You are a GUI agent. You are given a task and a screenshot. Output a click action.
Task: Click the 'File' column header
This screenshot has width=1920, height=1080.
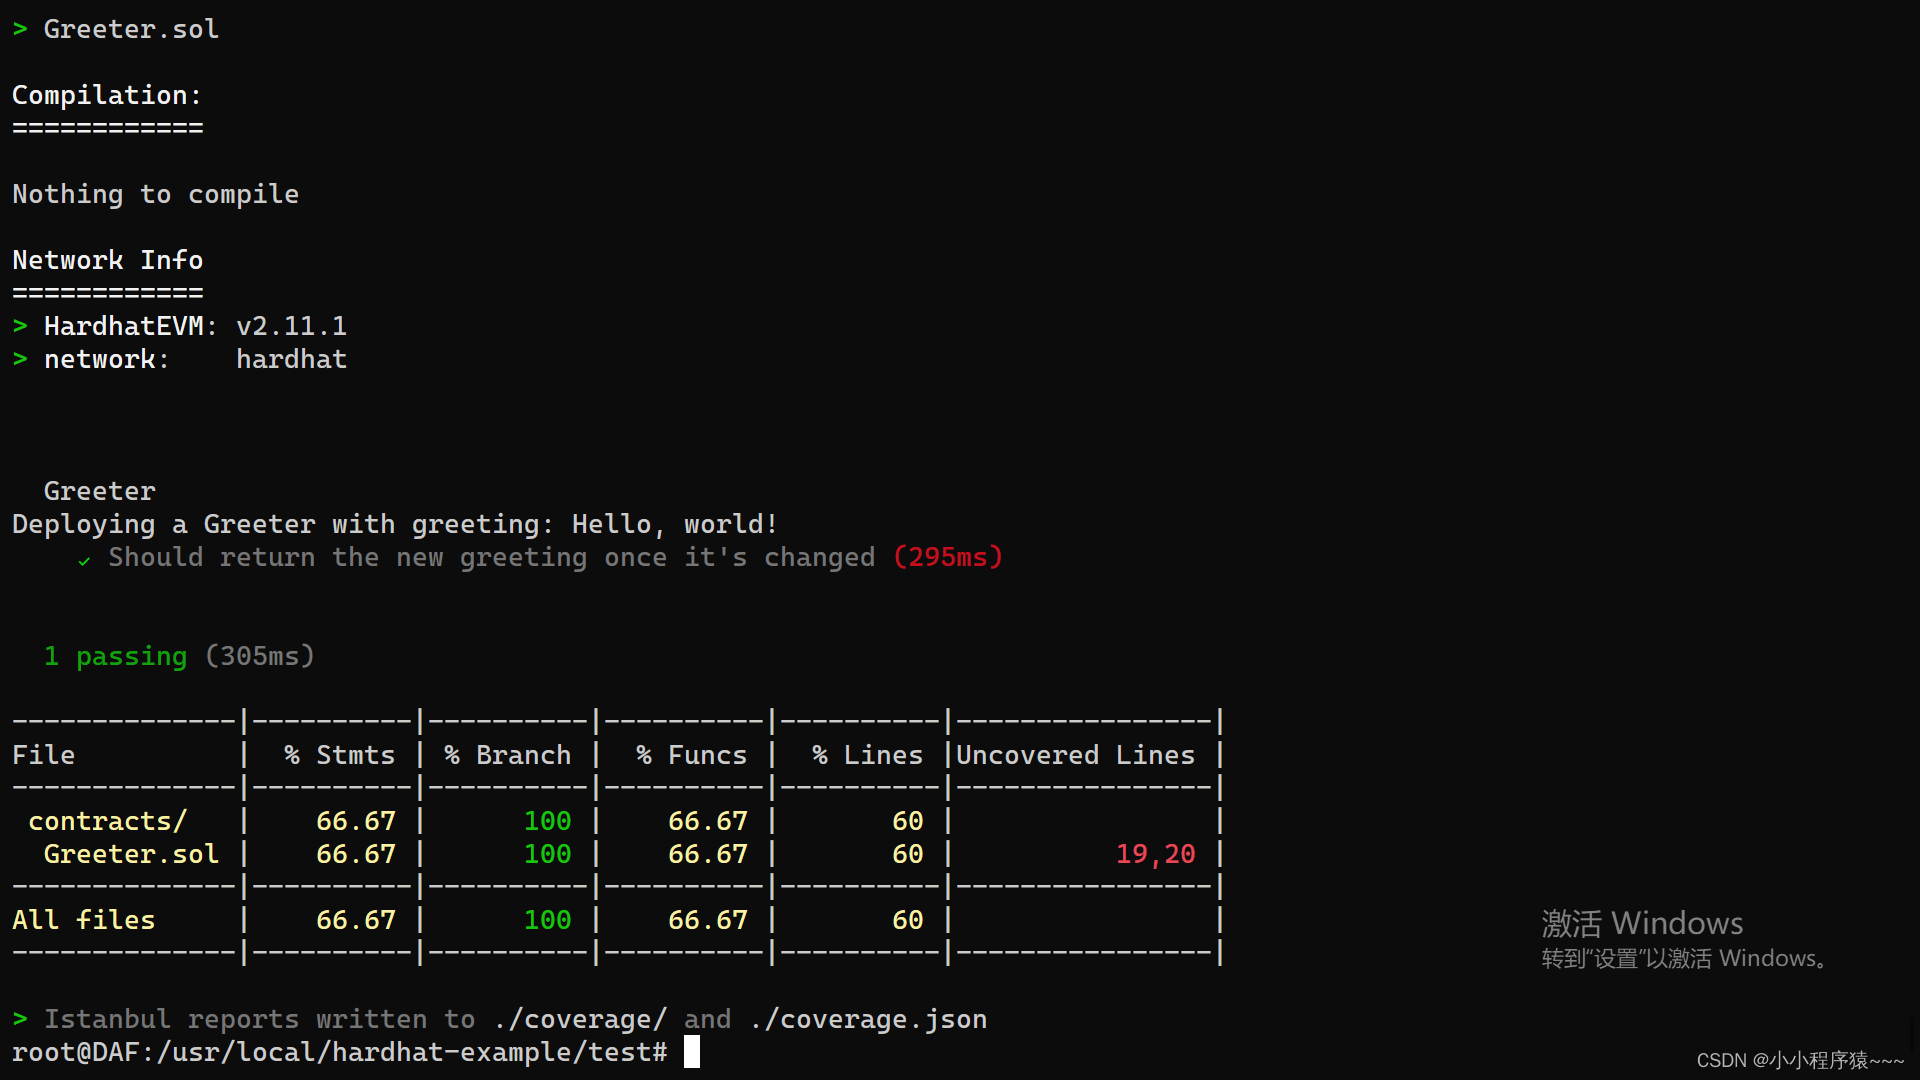click(x=43, y=755)
